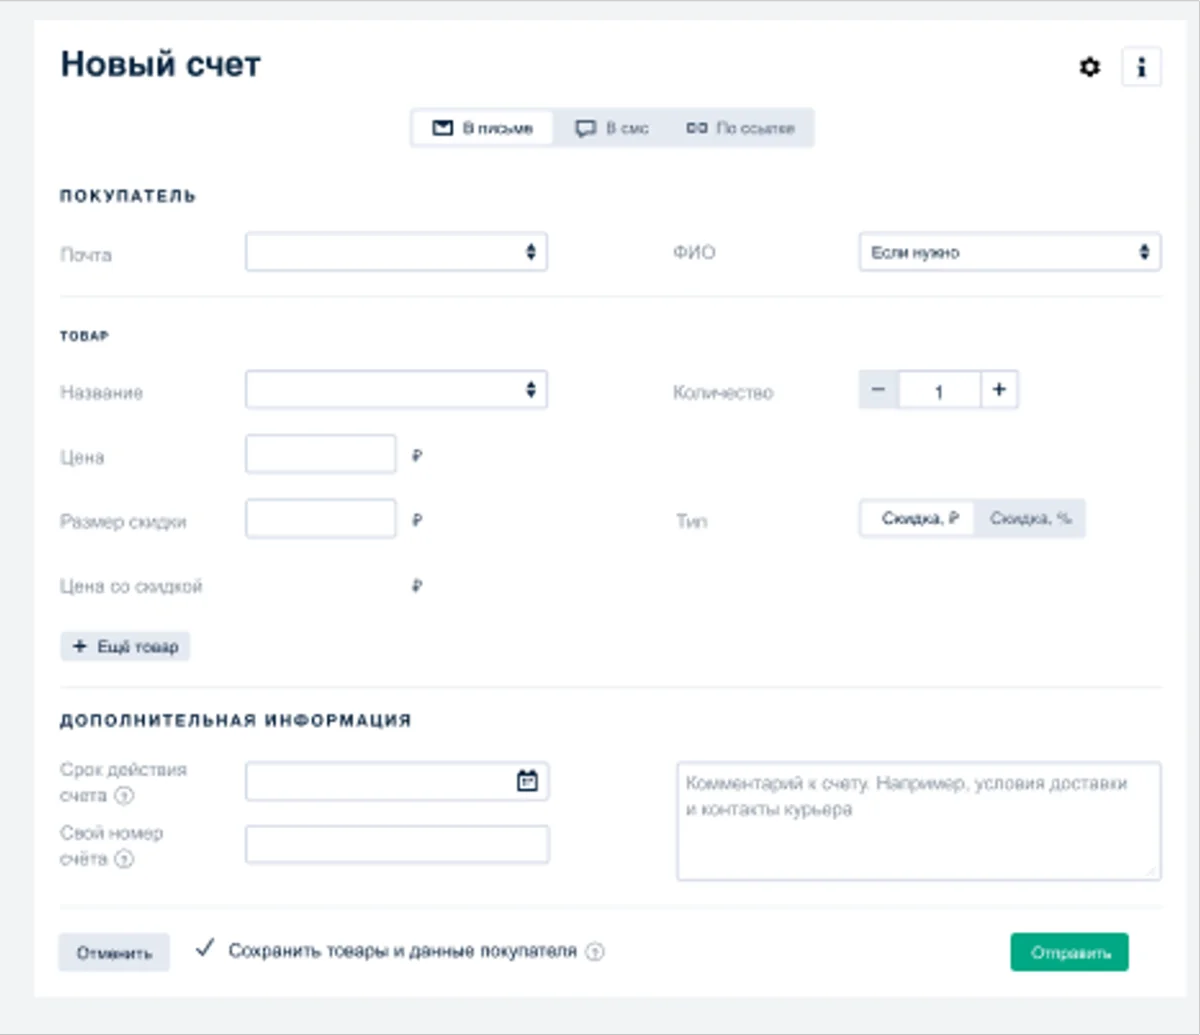Add another product with Ещё товар
The height and width of the screenshot is (1035, 1200).
[x=125, y=647]
